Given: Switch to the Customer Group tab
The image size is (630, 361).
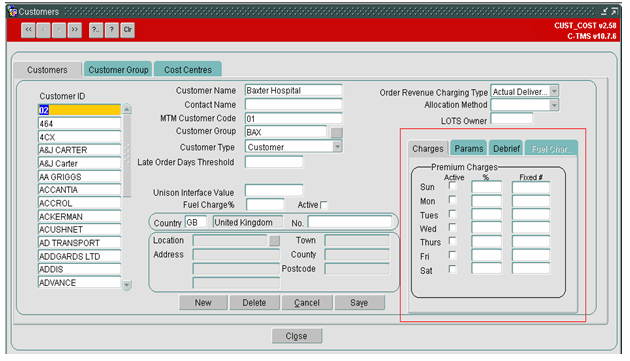Looking at the screenshot, I should point(118,70).
